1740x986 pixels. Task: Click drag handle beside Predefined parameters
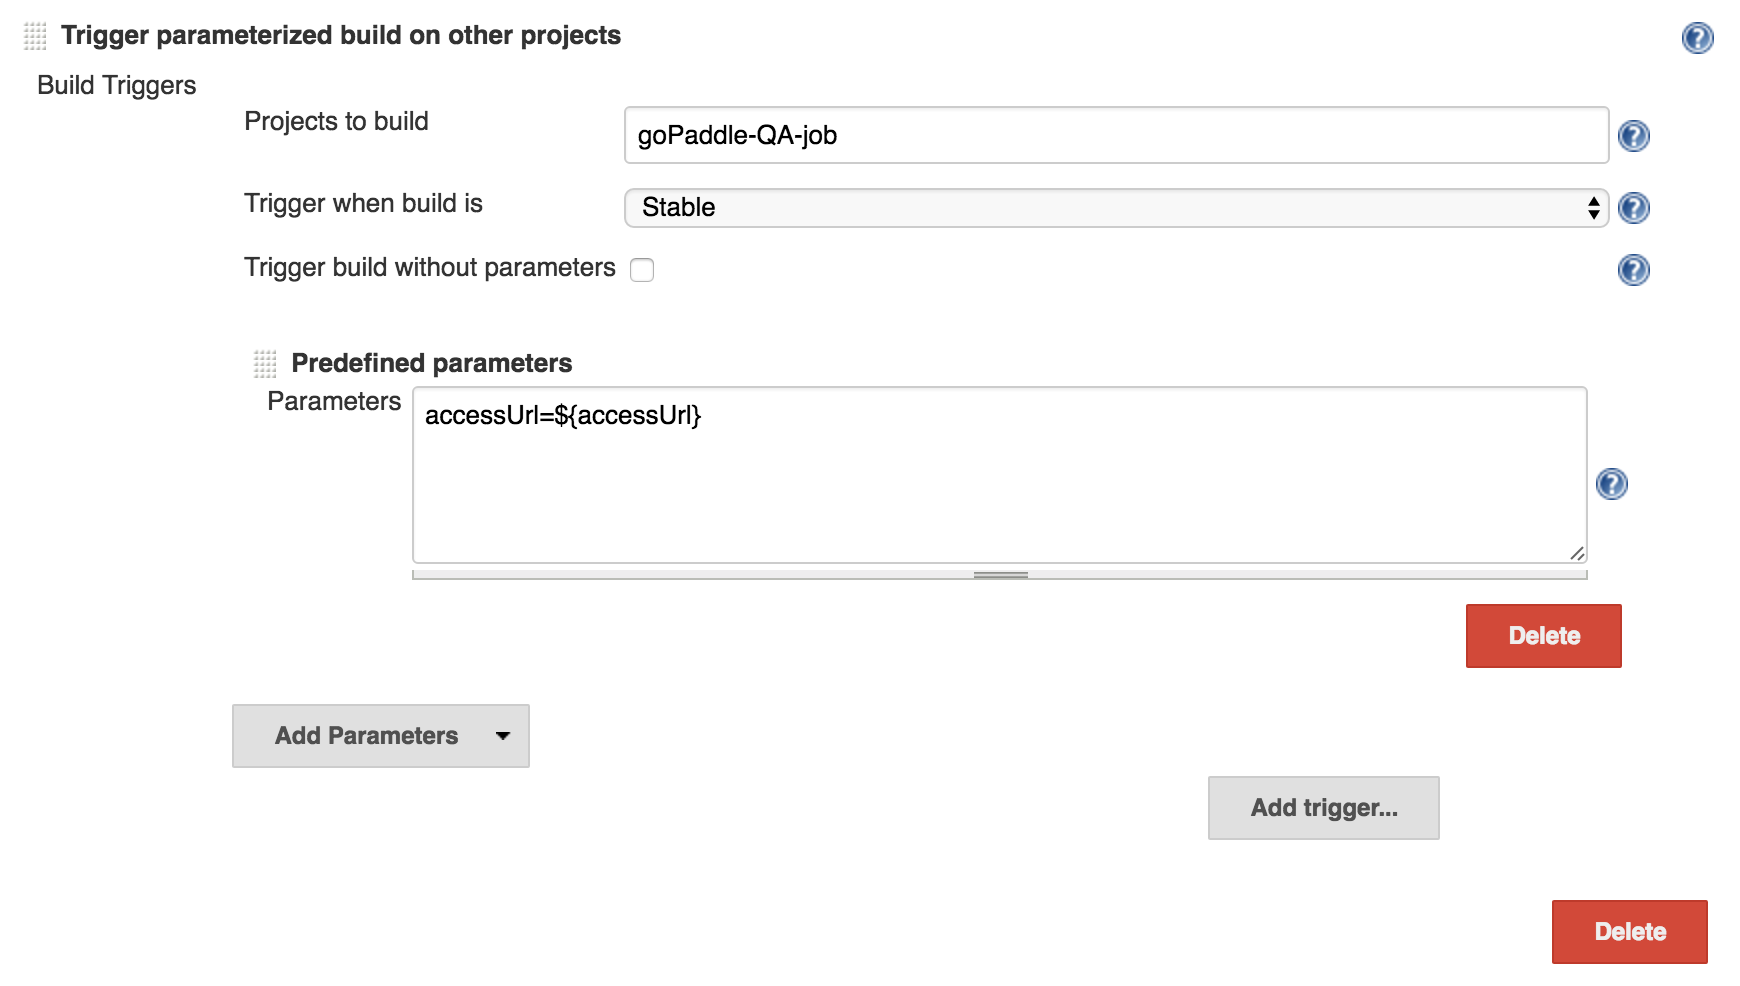pos(265,363)
